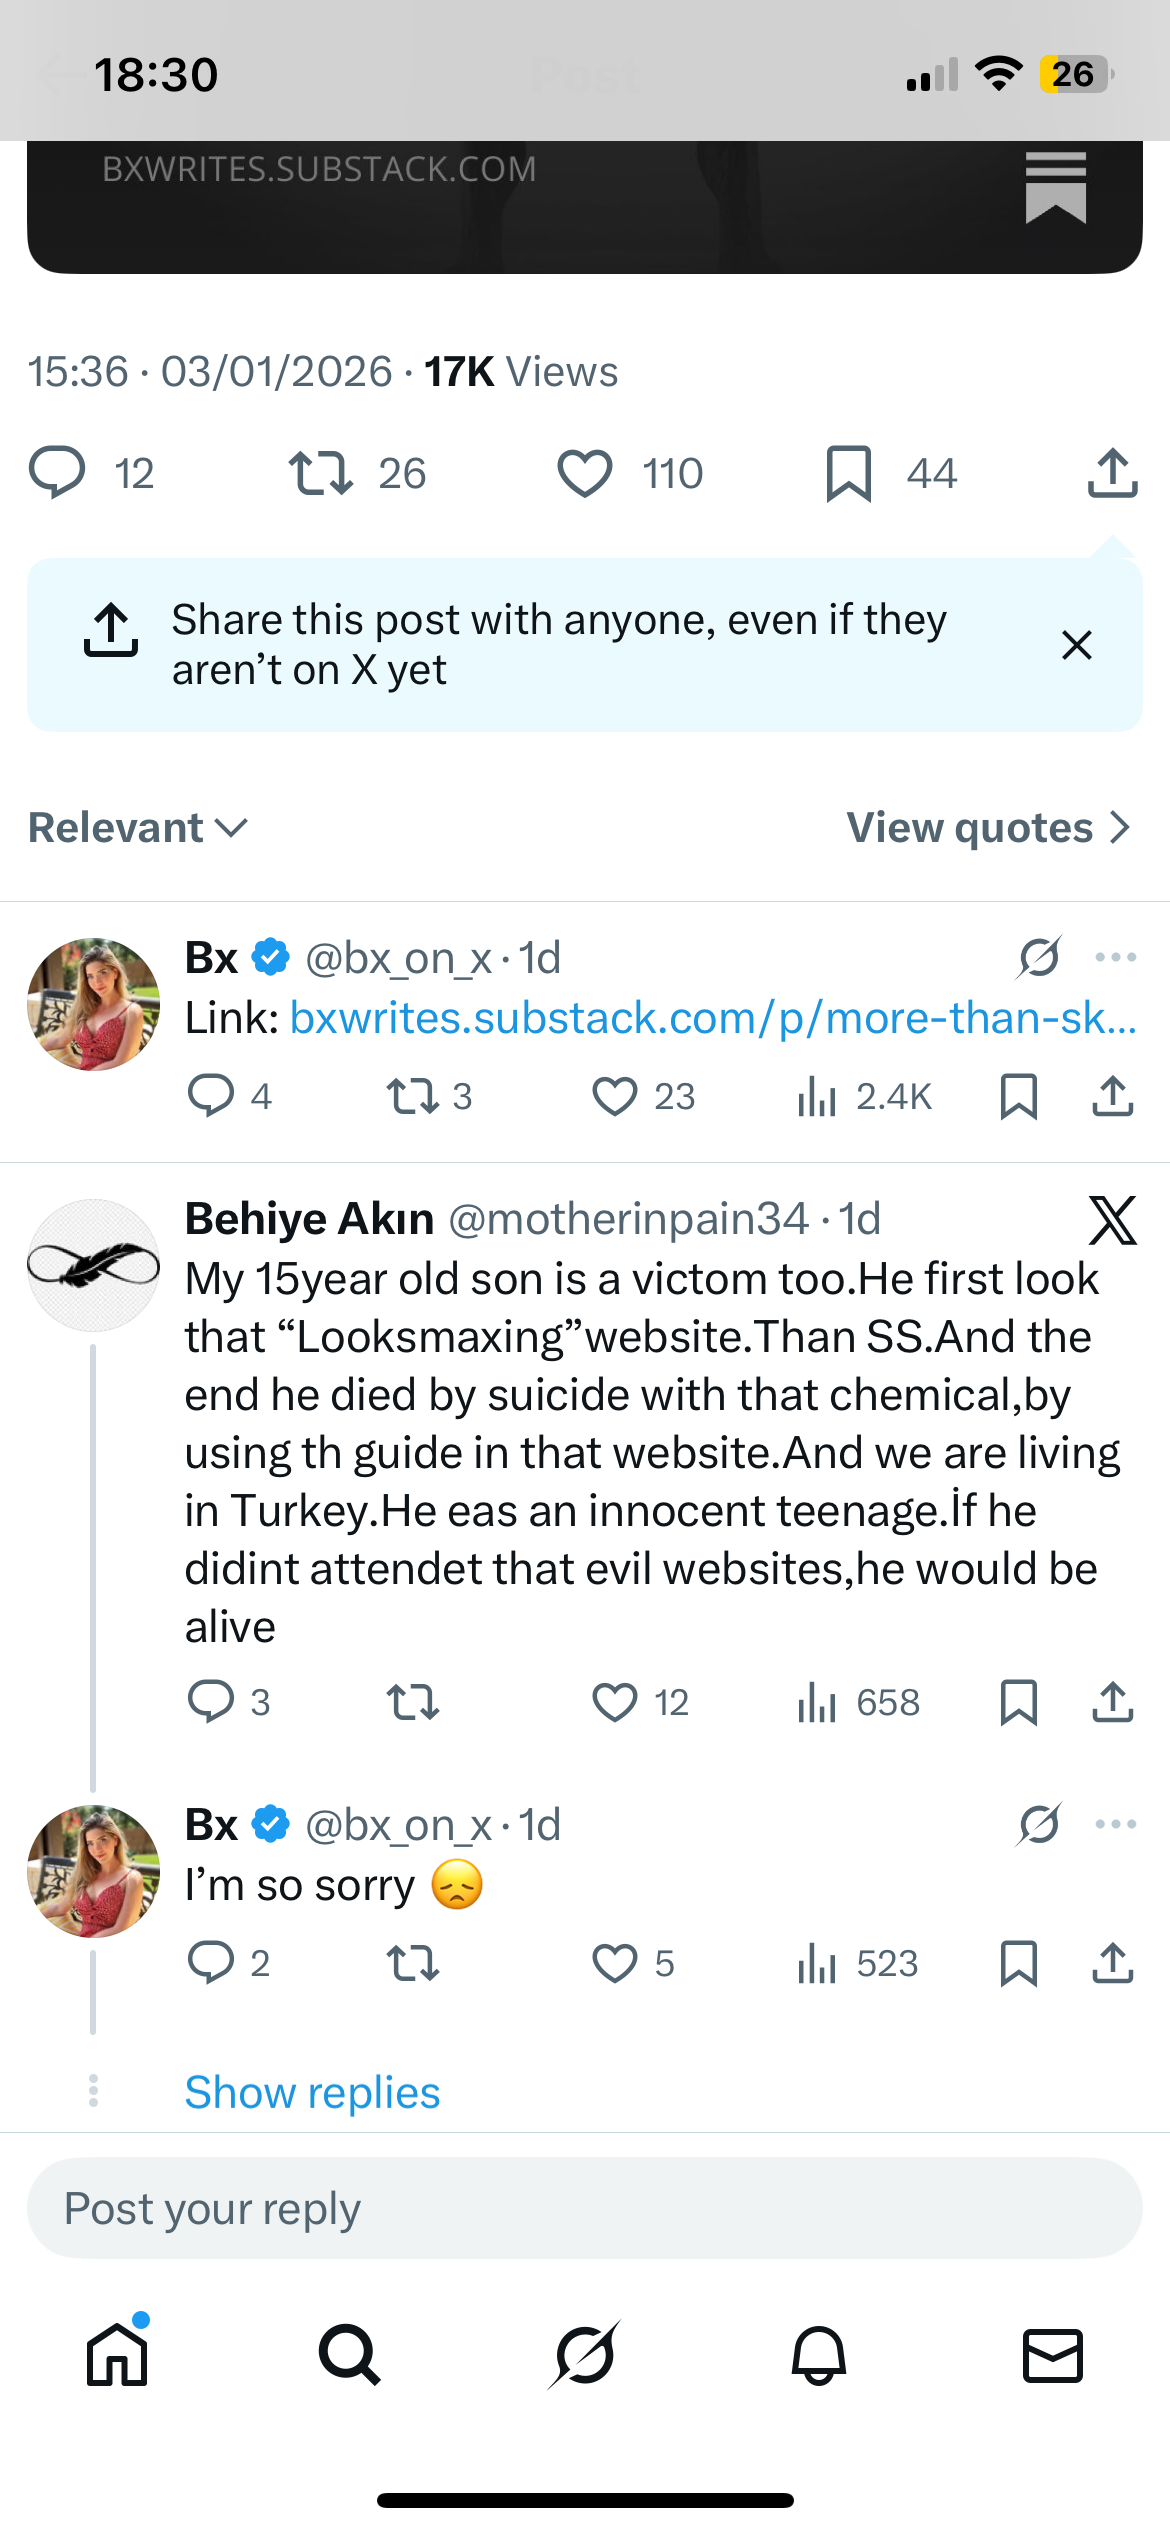This screenshot has height=2532, width=1170.
Task: Like Behiye Akın's reply
Action: tap(615, 1702)
